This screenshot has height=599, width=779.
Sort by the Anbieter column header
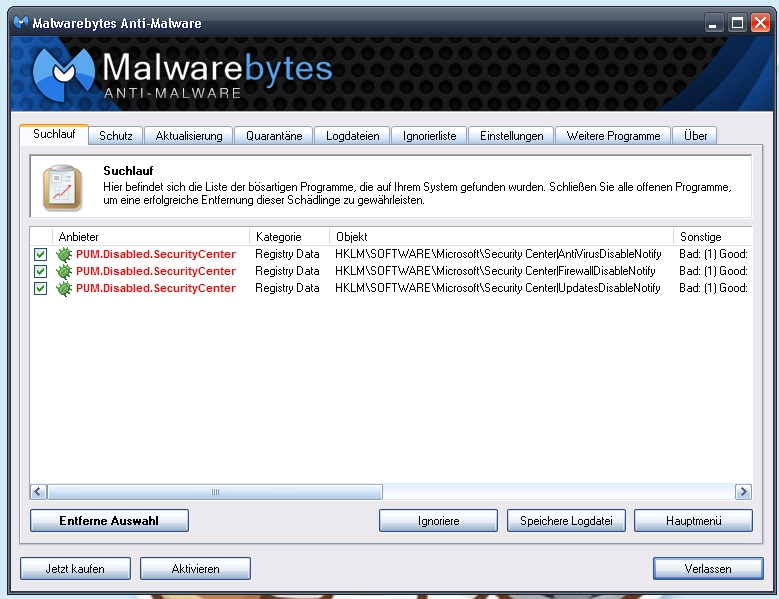[151, 236]
